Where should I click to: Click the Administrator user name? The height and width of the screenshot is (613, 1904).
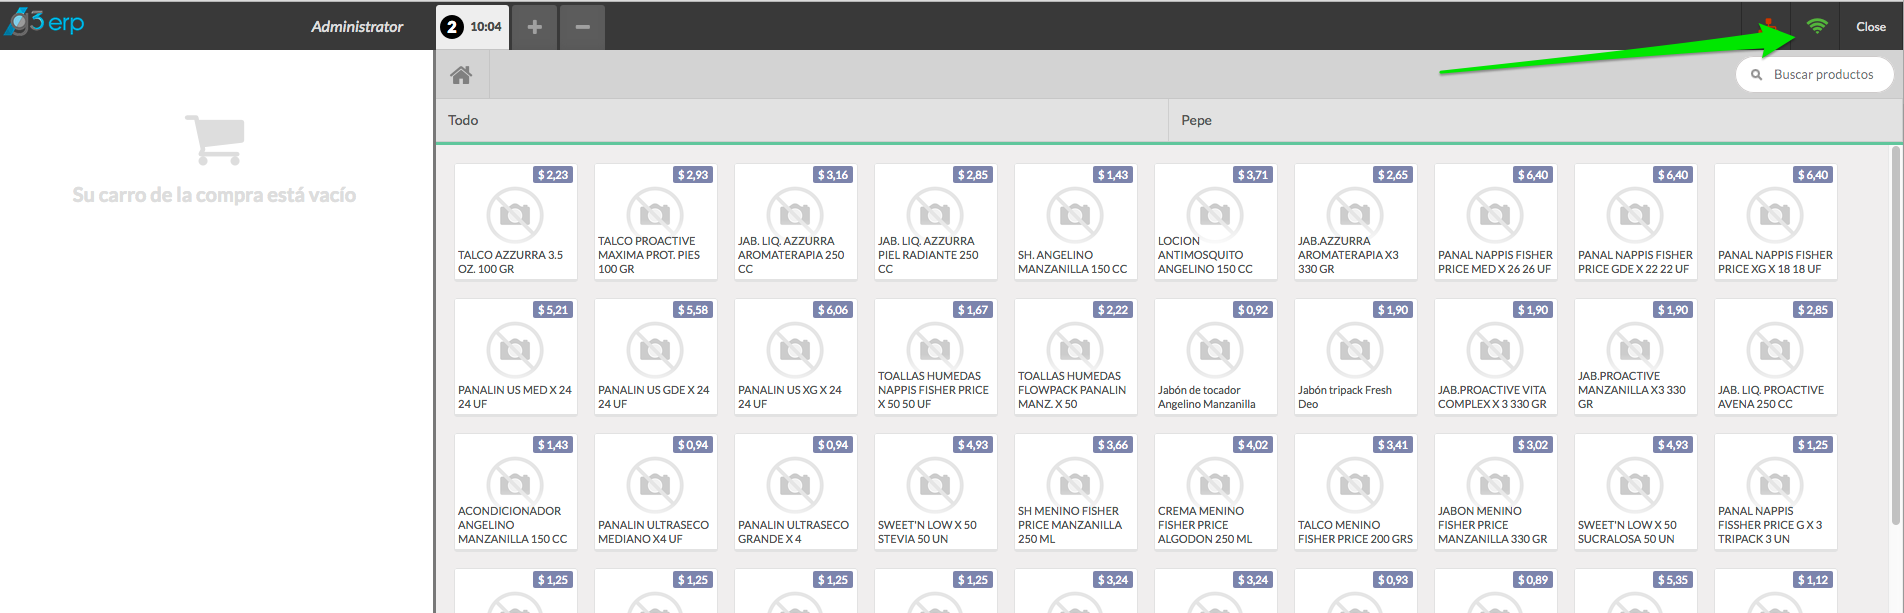click(x=357, y=27)
